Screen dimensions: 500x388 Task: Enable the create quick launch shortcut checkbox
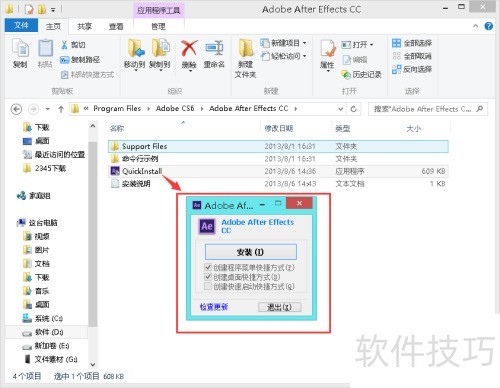coord(208,286)
